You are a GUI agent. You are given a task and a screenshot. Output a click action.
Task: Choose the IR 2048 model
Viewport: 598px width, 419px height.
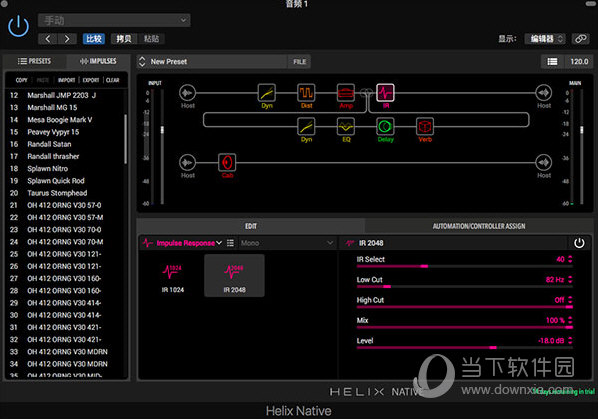click(234, 276)
